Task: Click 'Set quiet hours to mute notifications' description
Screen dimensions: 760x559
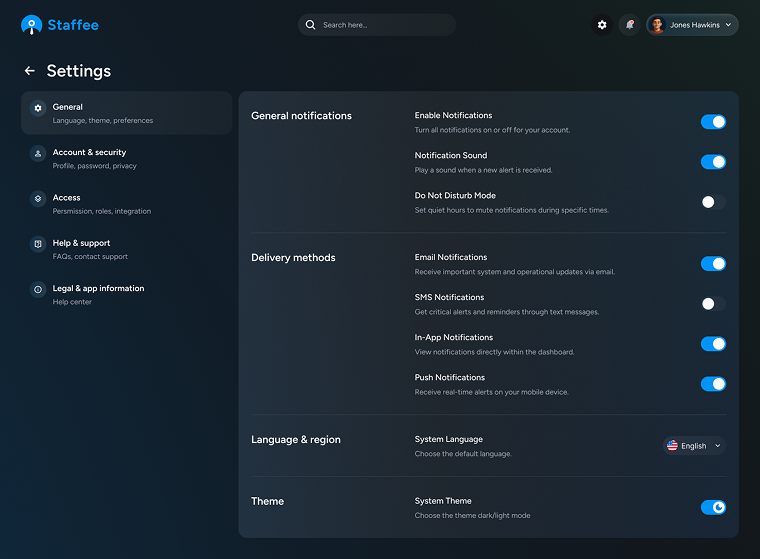Action: (x=512, y=210)
